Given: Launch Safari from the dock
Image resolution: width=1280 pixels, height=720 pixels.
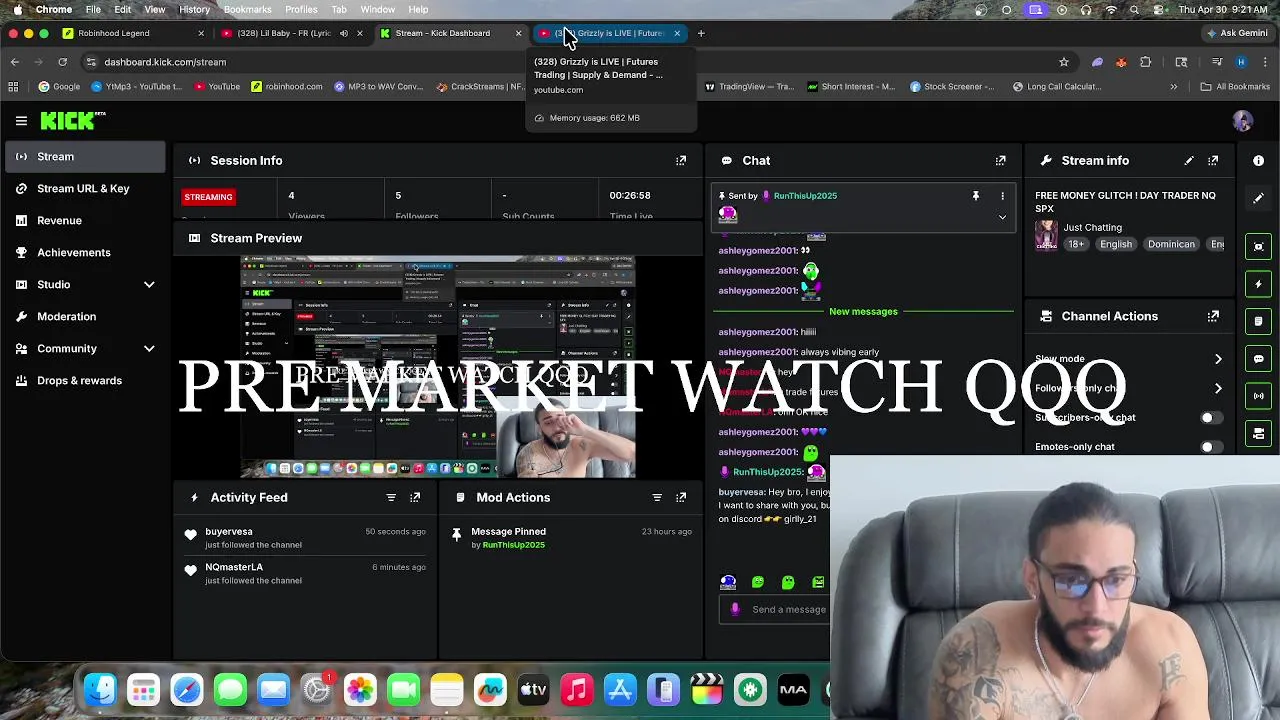Looking at the screenshot, I should (187, 689).
